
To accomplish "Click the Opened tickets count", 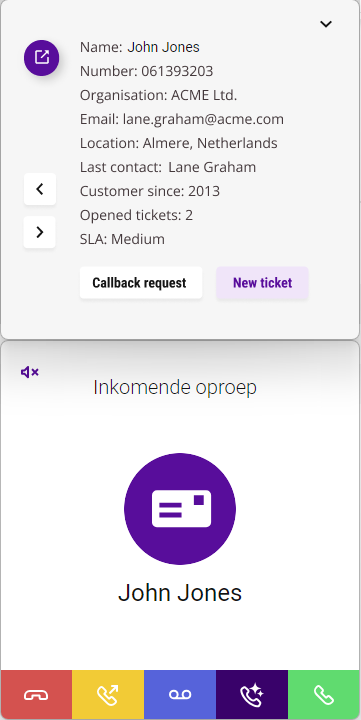I will click(136, 215).
